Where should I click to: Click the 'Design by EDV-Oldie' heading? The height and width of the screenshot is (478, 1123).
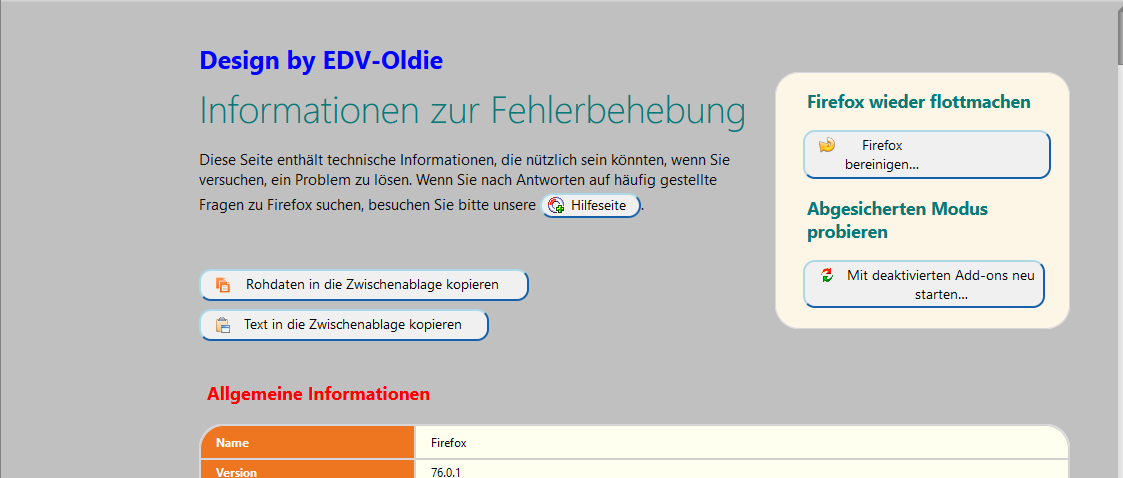point(321,61)
